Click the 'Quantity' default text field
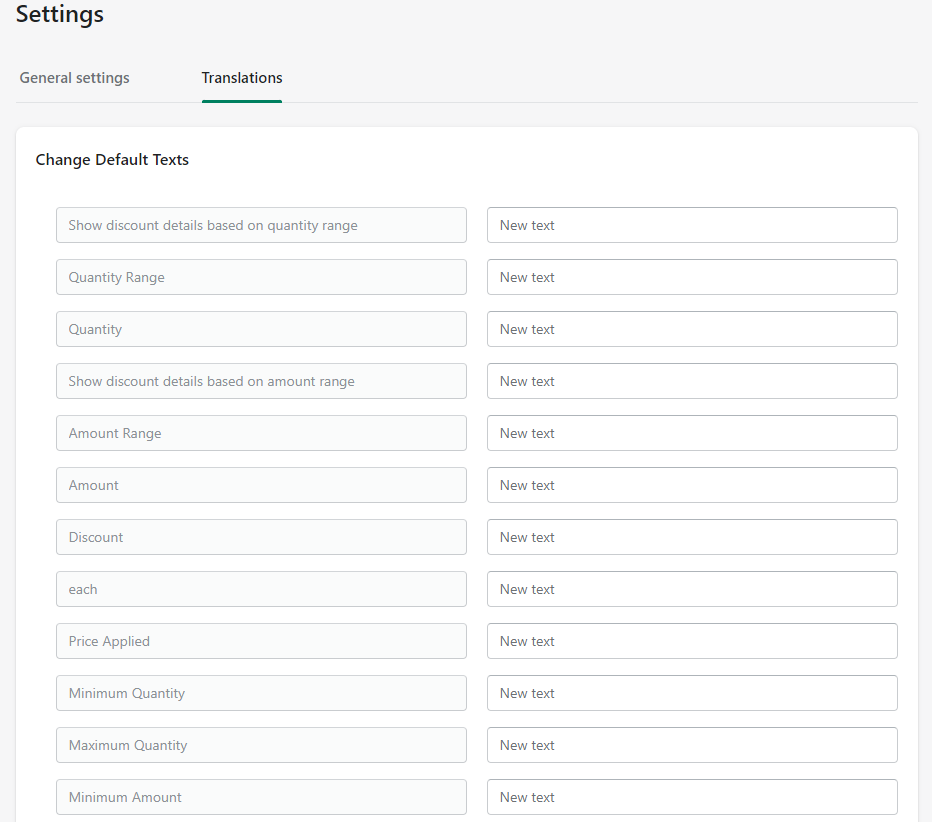 [262, 329]
